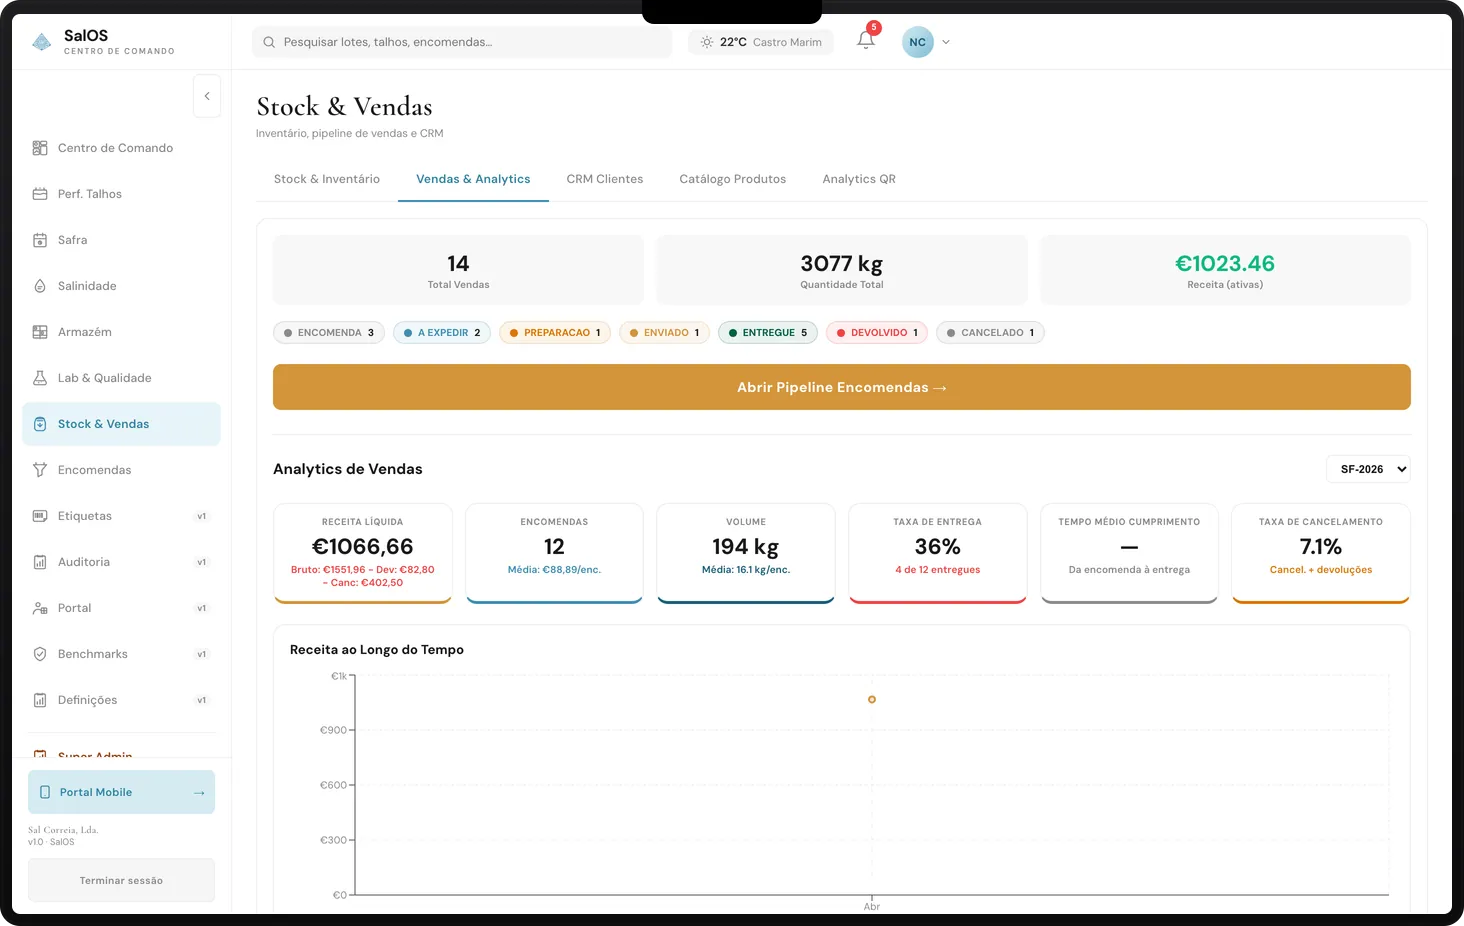The width and height of the screenshot is (1464, 926).
Task: Enable the A EXPEDIR filter chip
Action: click(441, 332)
